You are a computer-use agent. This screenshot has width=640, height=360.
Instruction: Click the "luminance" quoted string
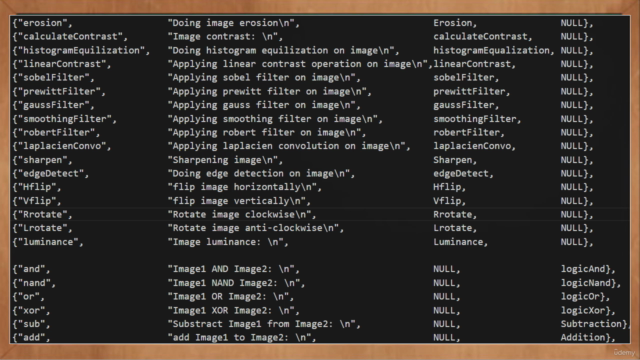tap(48, 242)
